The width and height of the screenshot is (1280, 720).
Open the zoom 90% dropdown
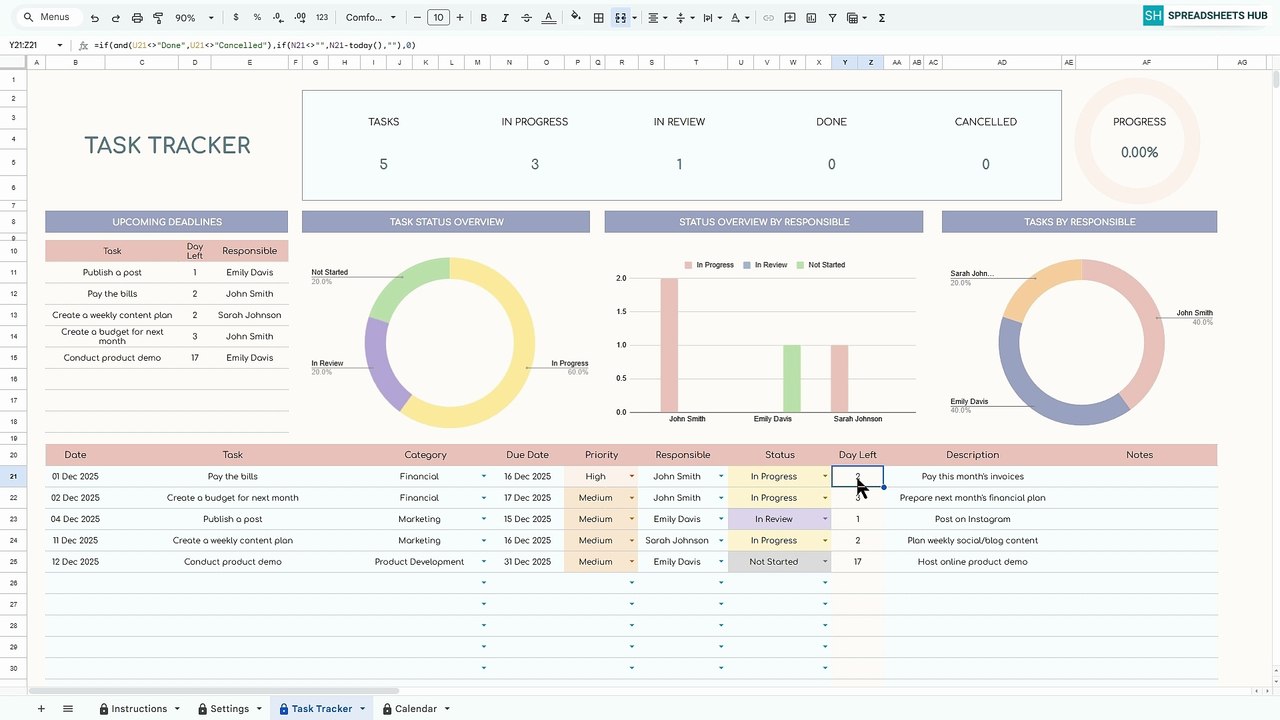pyautogui.click(x=194, y=18)
